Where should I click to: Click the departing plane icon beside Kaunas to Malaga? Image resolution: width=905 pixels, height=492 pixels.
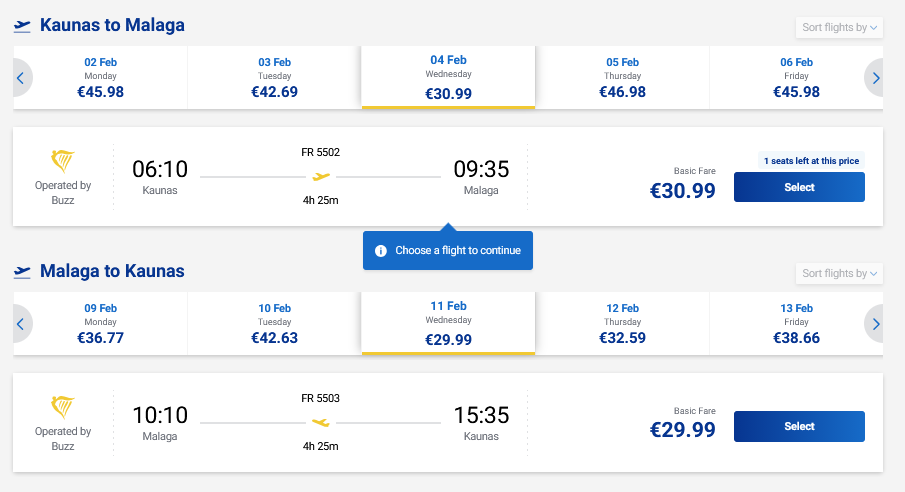pos(22,26)
